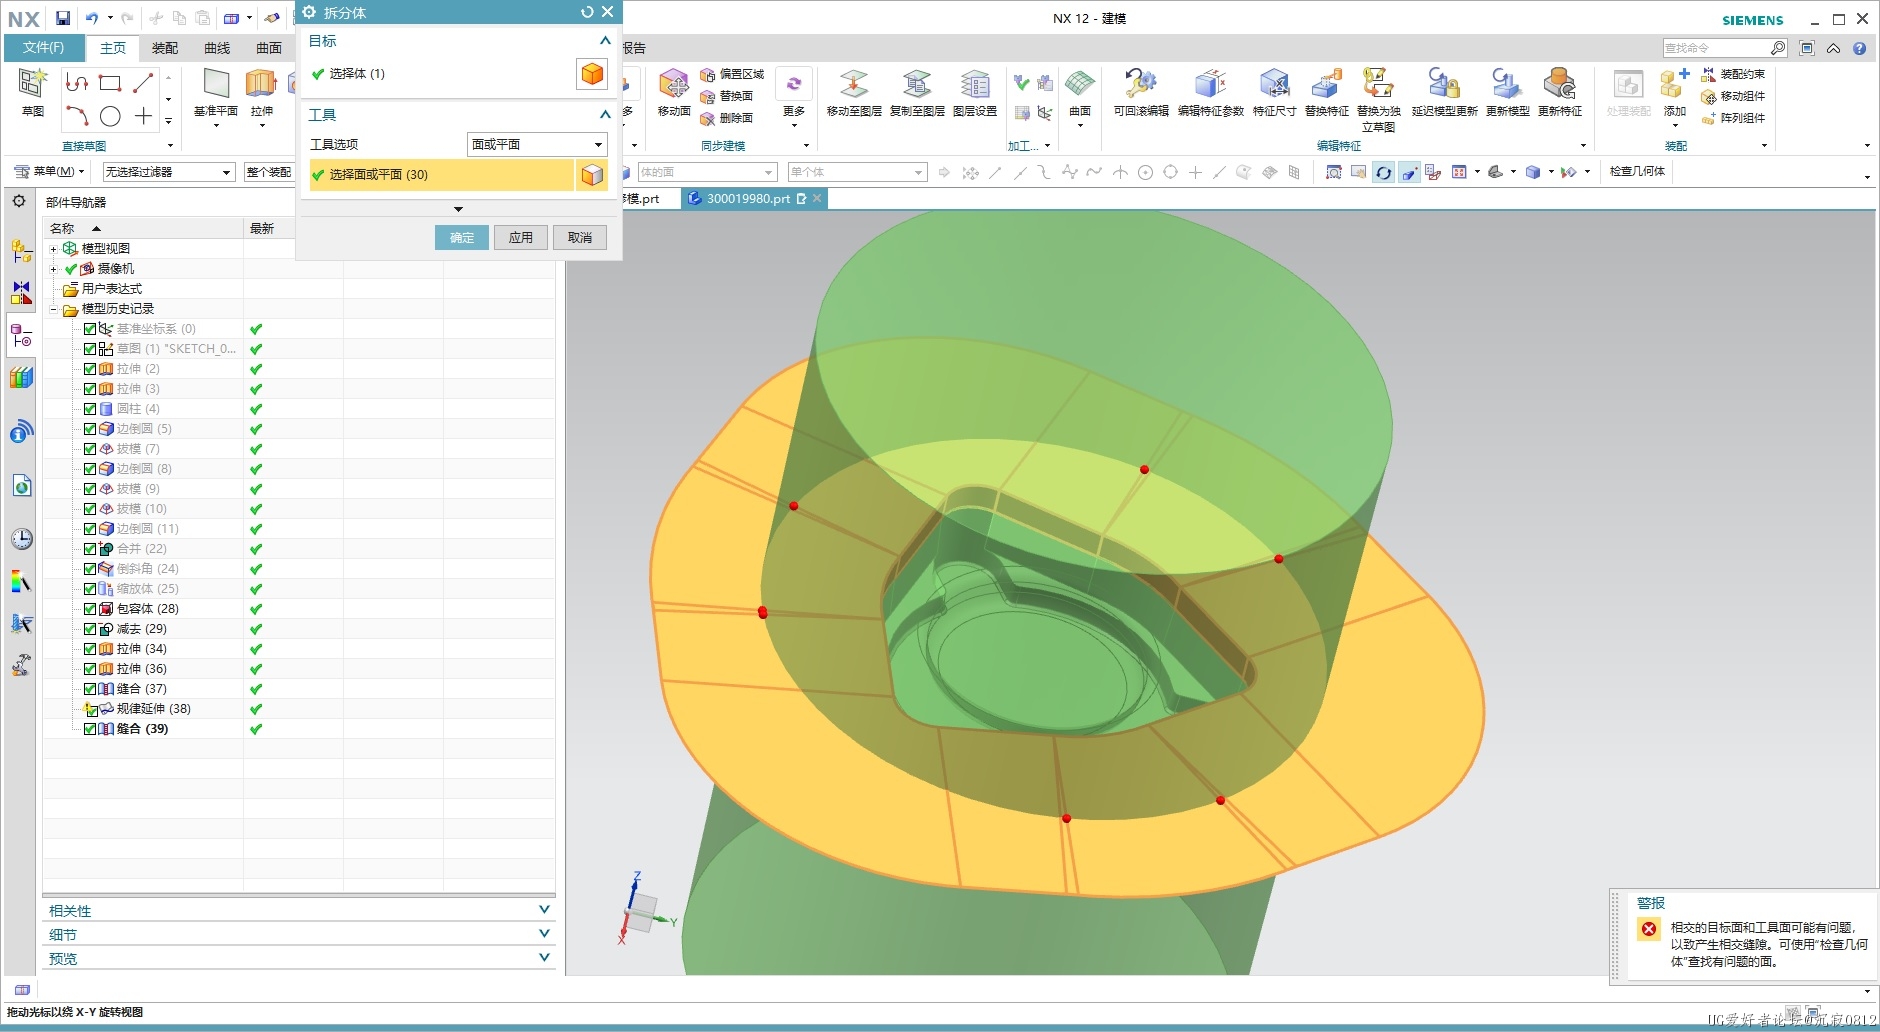This screenshot has width=1880, height=1032.
Task: Click Update Model (更新模型) icon
Action: (x=1507, y=84)
